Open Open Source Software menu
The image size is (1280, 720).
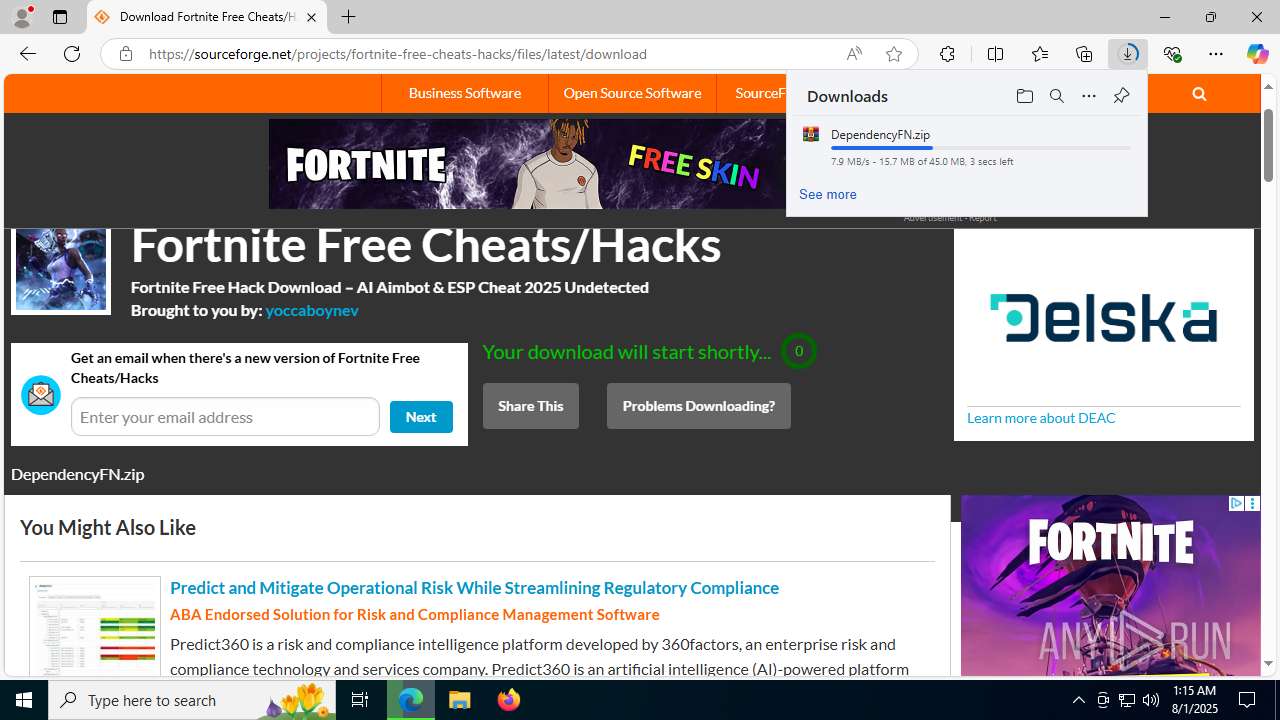[x=632, y=93]
